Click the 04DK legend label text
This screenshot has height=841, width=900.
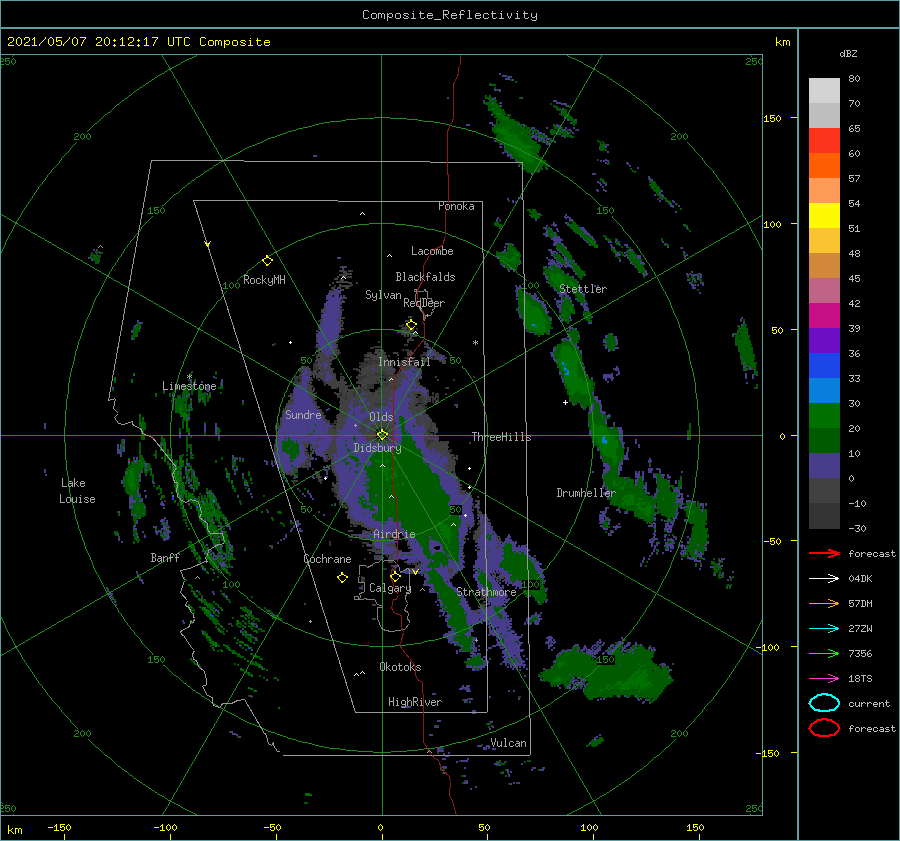(x=860, y=579)
